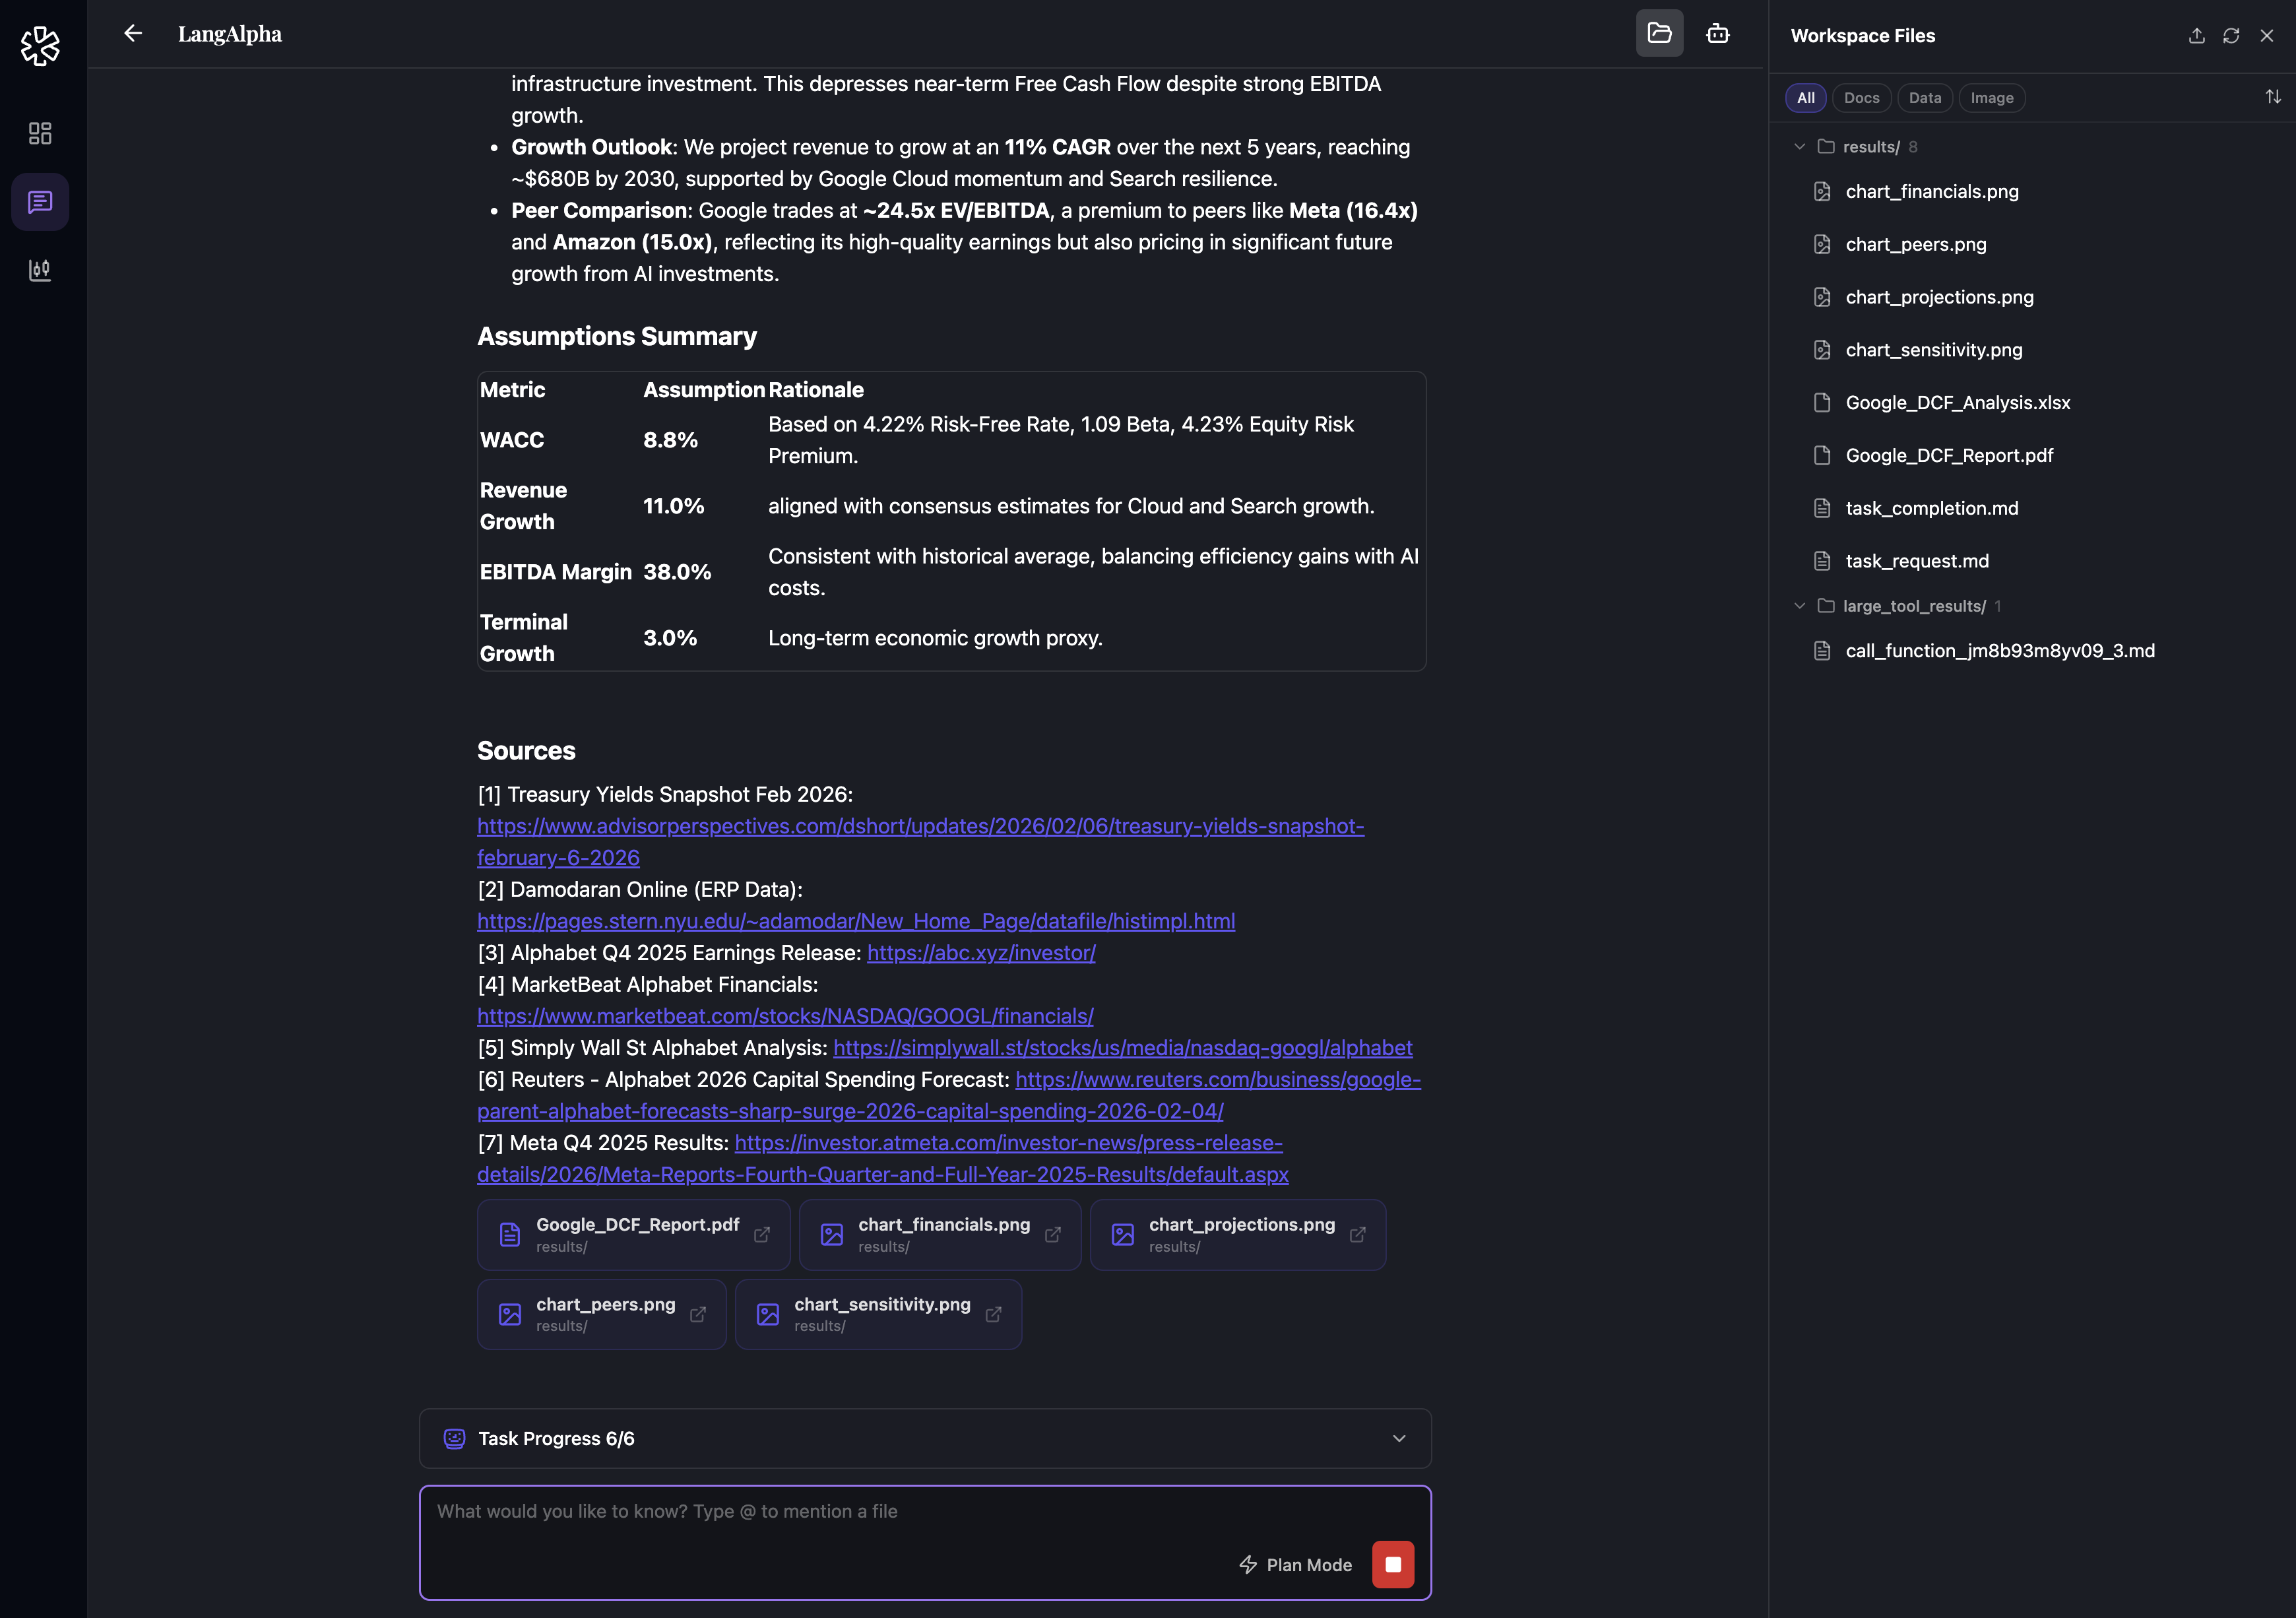Open the market chart icon in sidebar
The height and width of the screenshot is (1618, 2296).
[x=40, y=270]
